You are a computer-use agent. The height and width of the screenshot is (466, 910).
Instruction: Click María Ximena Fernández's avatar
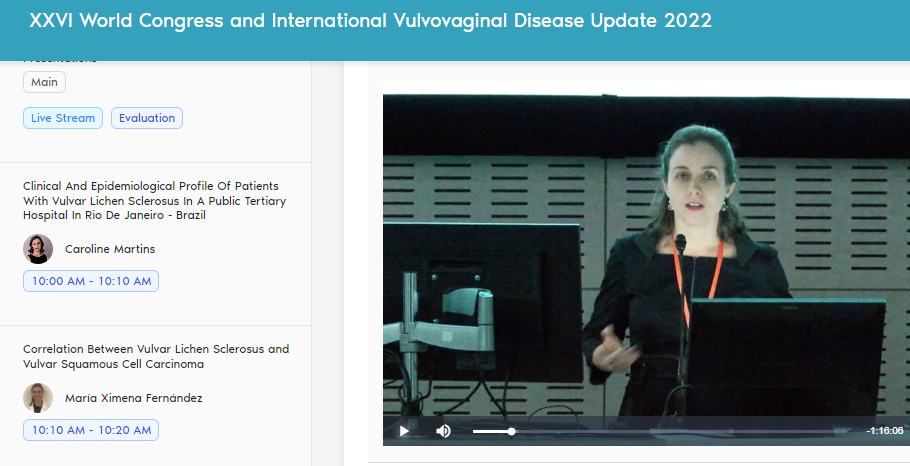click(x=38, y=398)
